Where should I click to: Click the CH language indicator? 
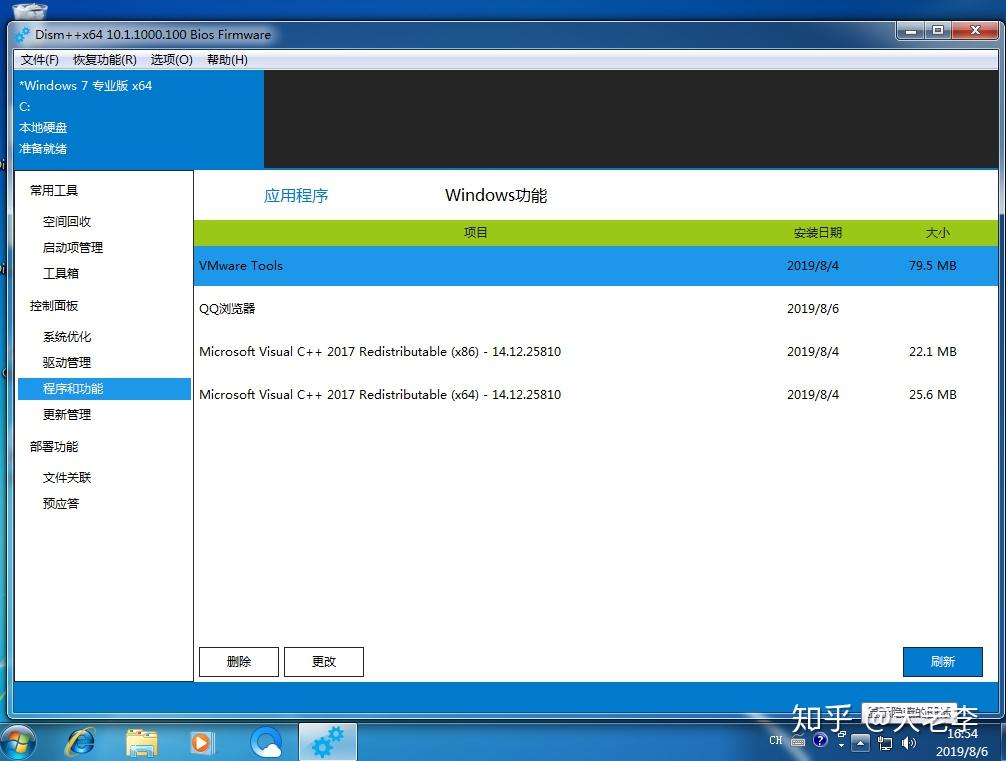tap(776, 740)
